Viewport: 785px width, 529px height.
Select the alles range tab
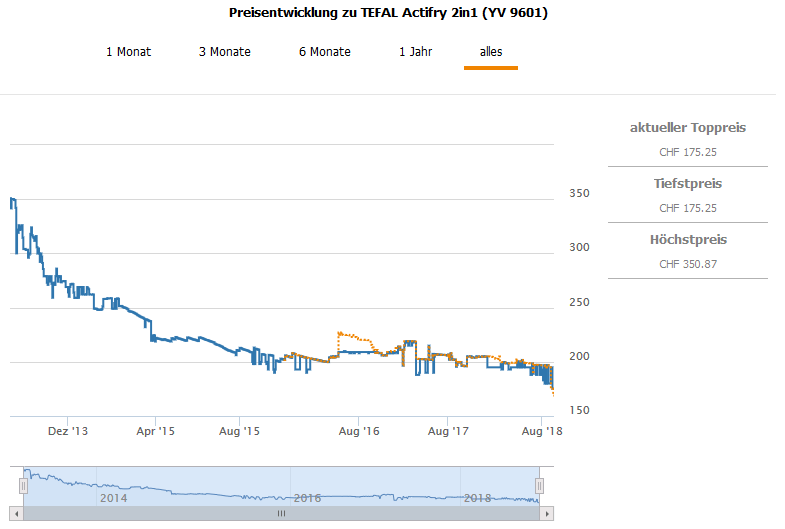pos(490,52)
